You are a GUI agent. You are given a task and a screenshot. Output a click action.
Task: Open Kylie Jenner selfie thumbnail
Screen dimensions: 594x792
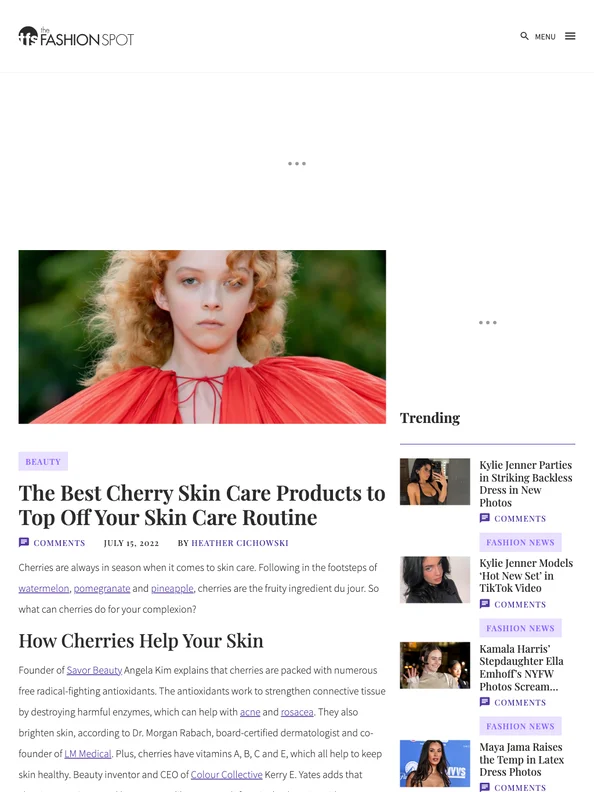coord(435,481)
